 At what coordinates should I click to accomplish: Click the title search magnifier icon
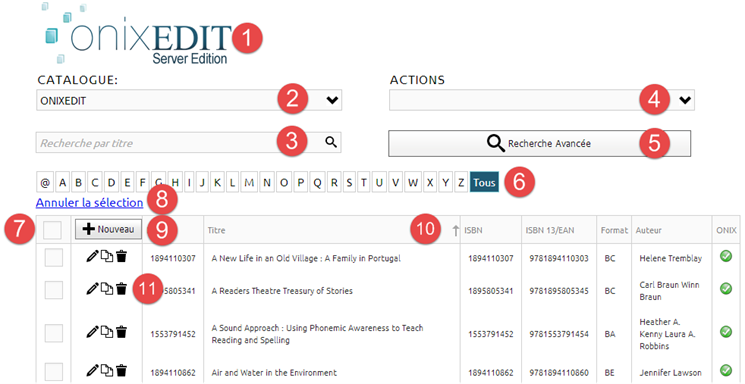[x=331, y=142]
